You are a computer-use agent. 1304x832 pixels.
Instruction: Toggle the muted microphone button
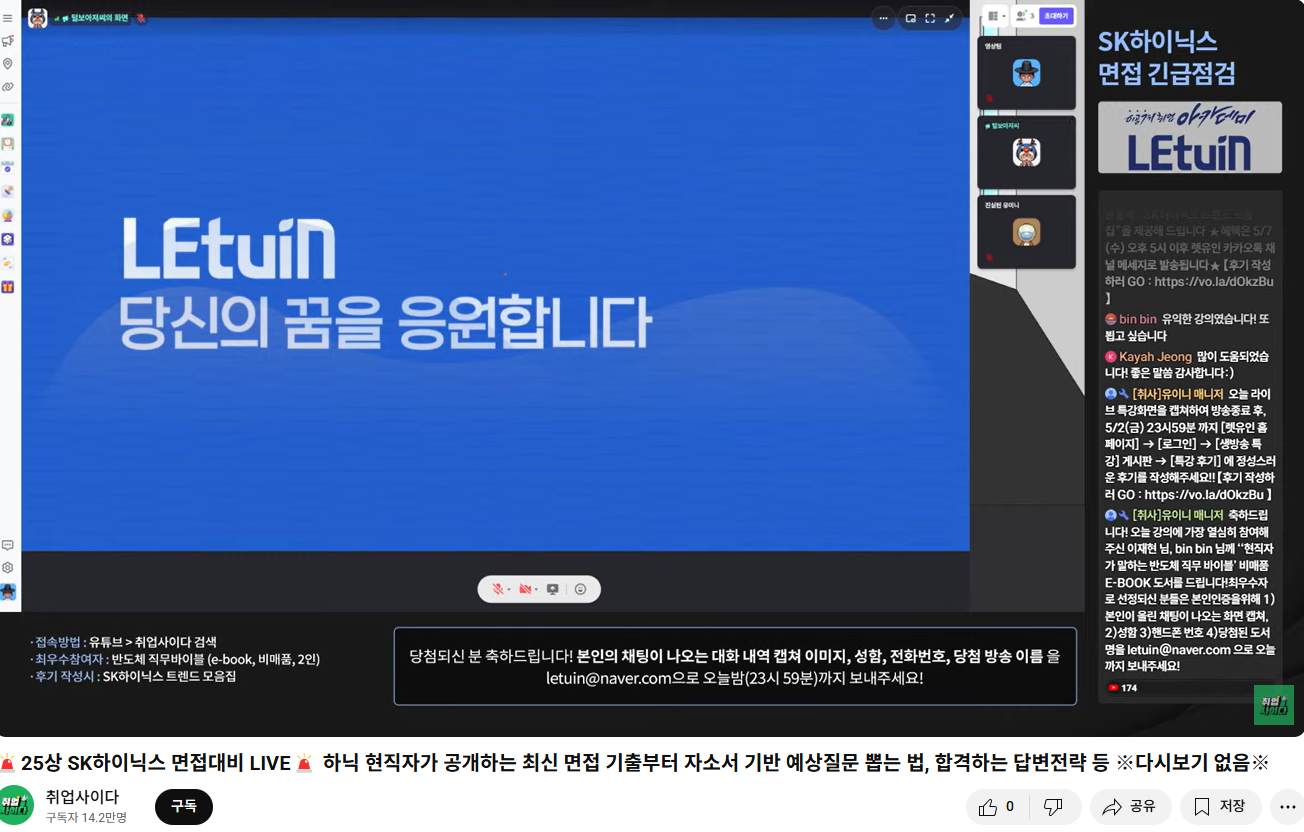tap(497, 589)
